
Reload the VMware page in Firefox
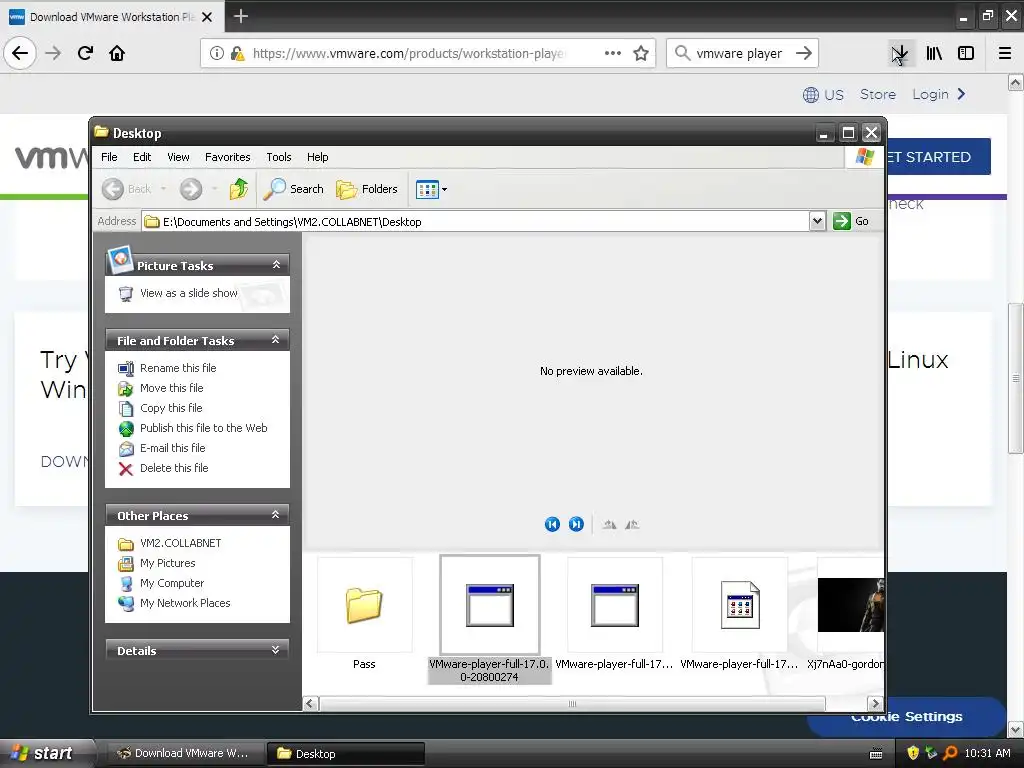click(x=85, y=53)
